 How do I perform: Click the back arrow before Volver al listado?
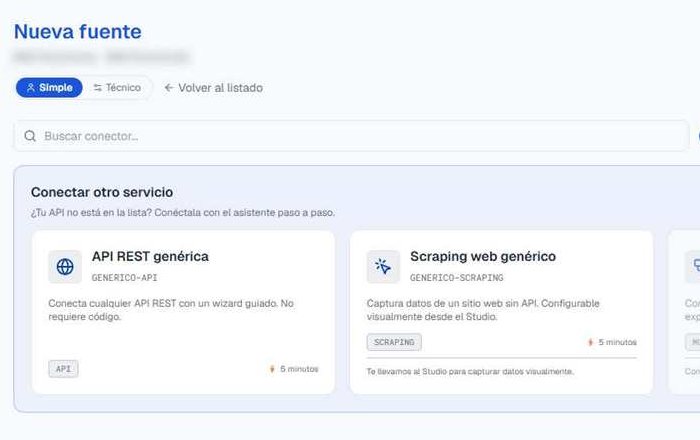pyautogui.click(x=168, y=87)
